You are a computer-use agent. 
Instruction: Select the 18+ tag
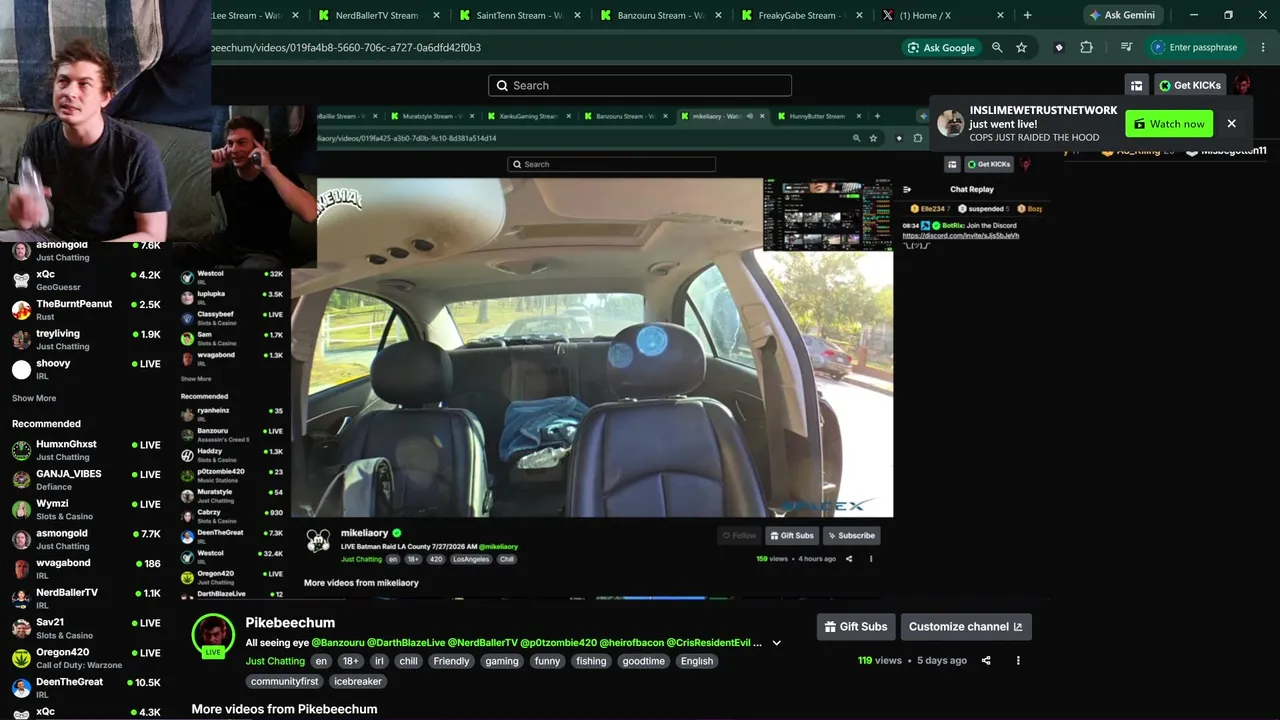[350, 661]
